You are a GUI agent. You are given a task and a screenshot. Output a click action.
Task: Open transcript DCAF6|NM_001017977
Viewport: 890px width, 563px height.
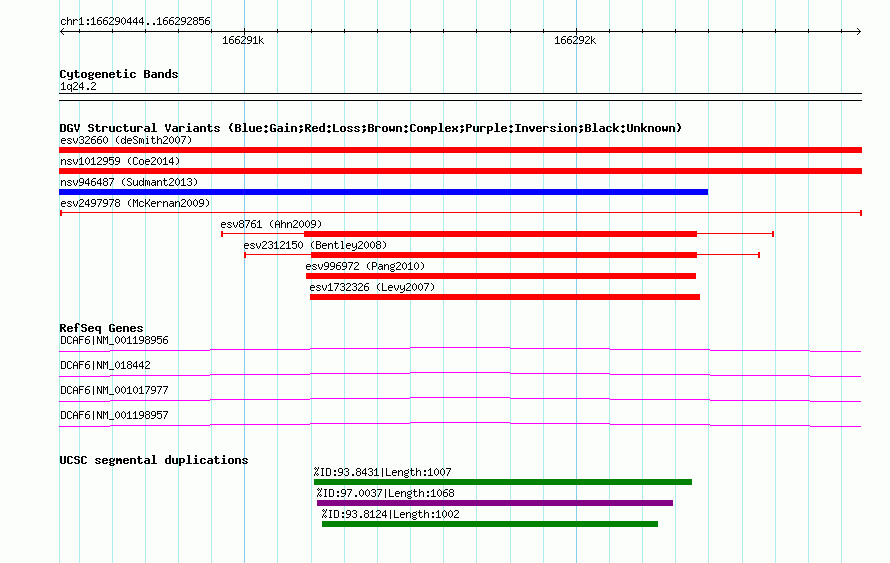pos(114,390)
